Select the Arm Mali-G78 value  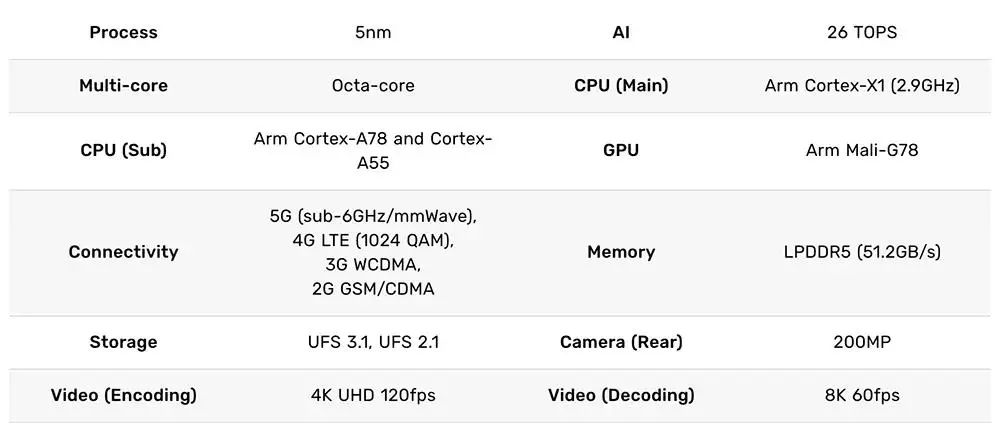(x=862, y=150)
